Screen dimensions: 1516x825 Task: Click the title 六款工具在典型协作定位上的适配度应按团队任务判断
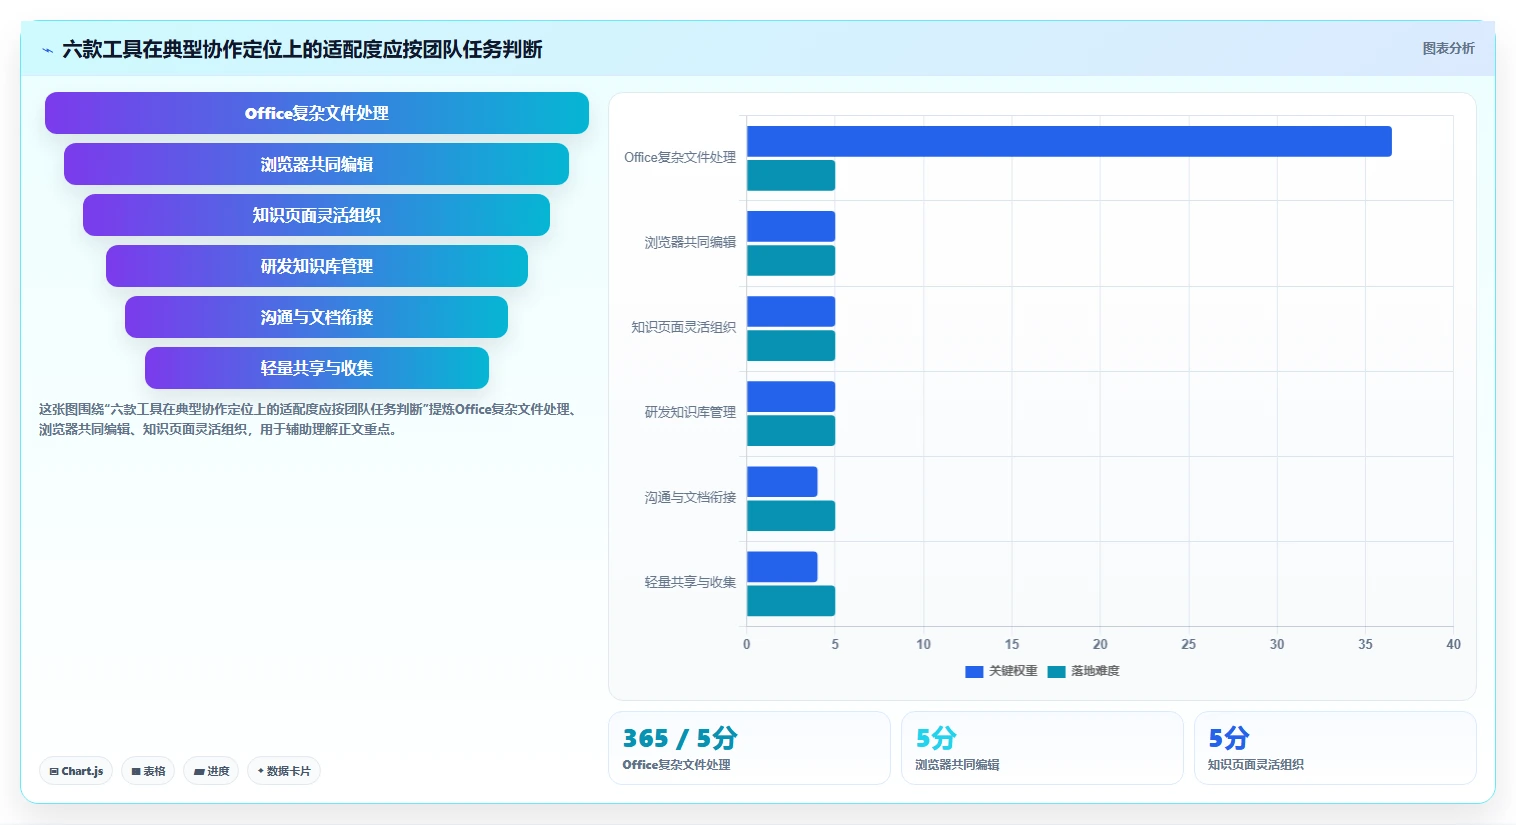302,49
